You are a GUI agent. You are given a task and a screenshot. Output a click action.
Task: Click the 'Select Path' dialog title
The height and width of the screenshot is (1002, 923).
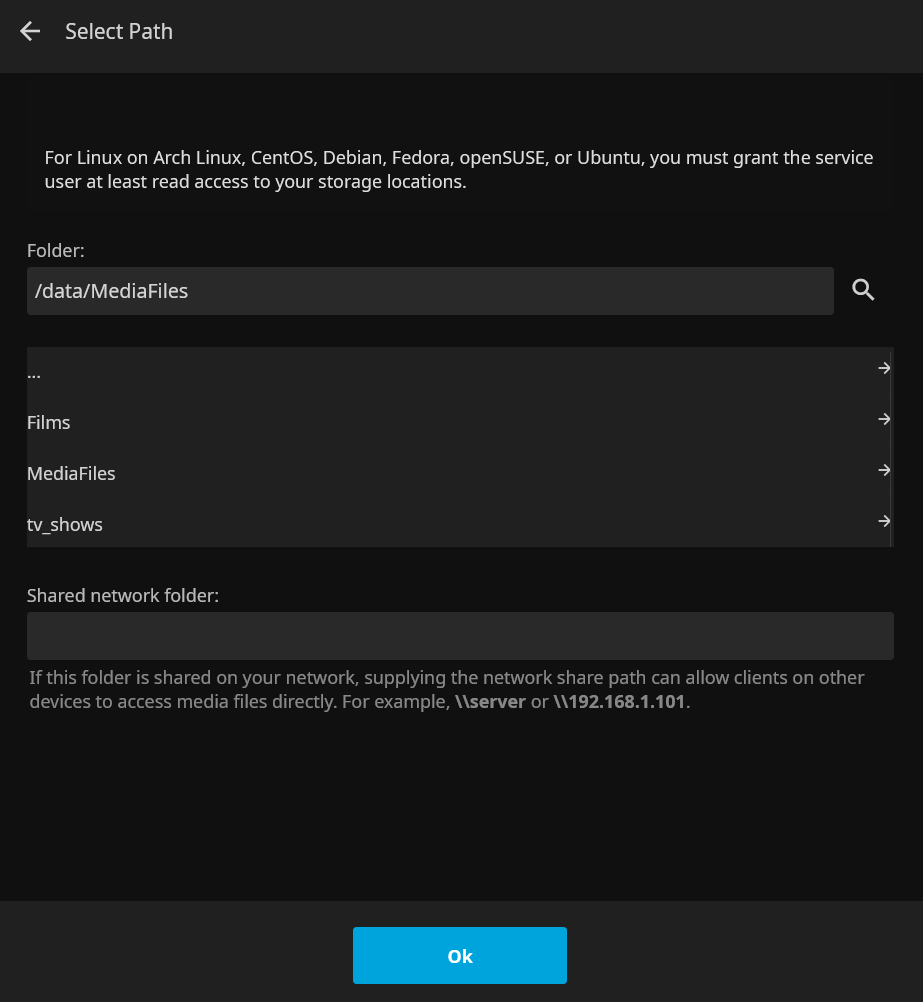(x=119, y=32)
